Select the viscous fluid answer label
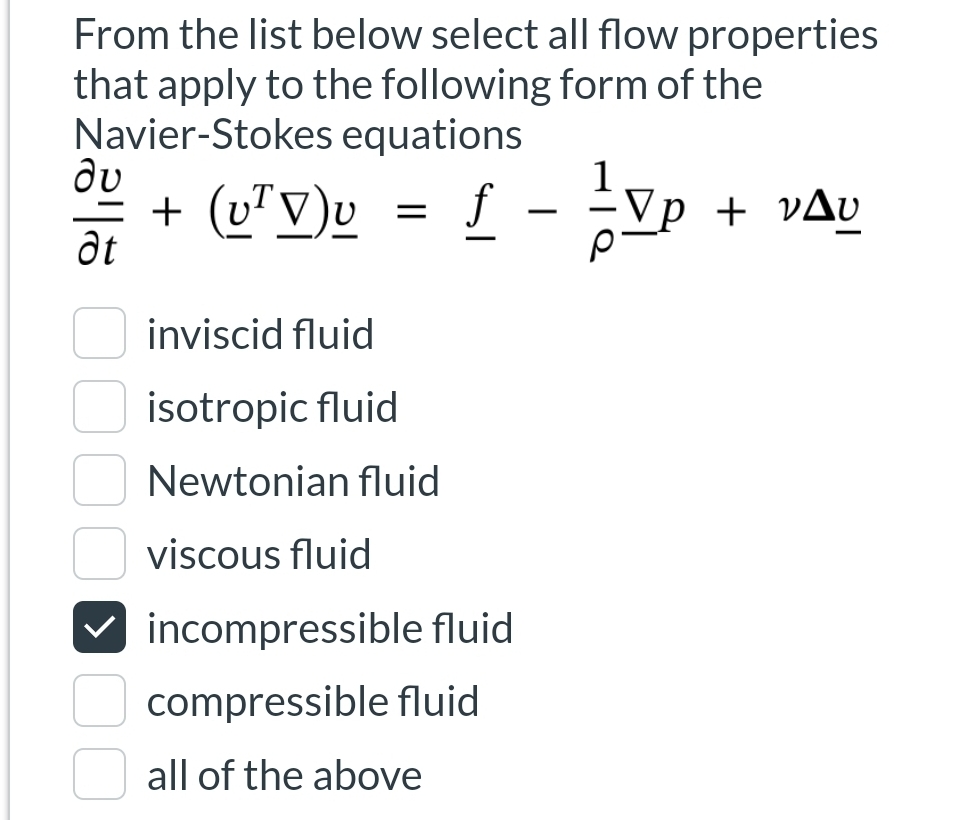The width and height of the screenshot is (954, 820). pyautogui.click(x=258, y=554)
